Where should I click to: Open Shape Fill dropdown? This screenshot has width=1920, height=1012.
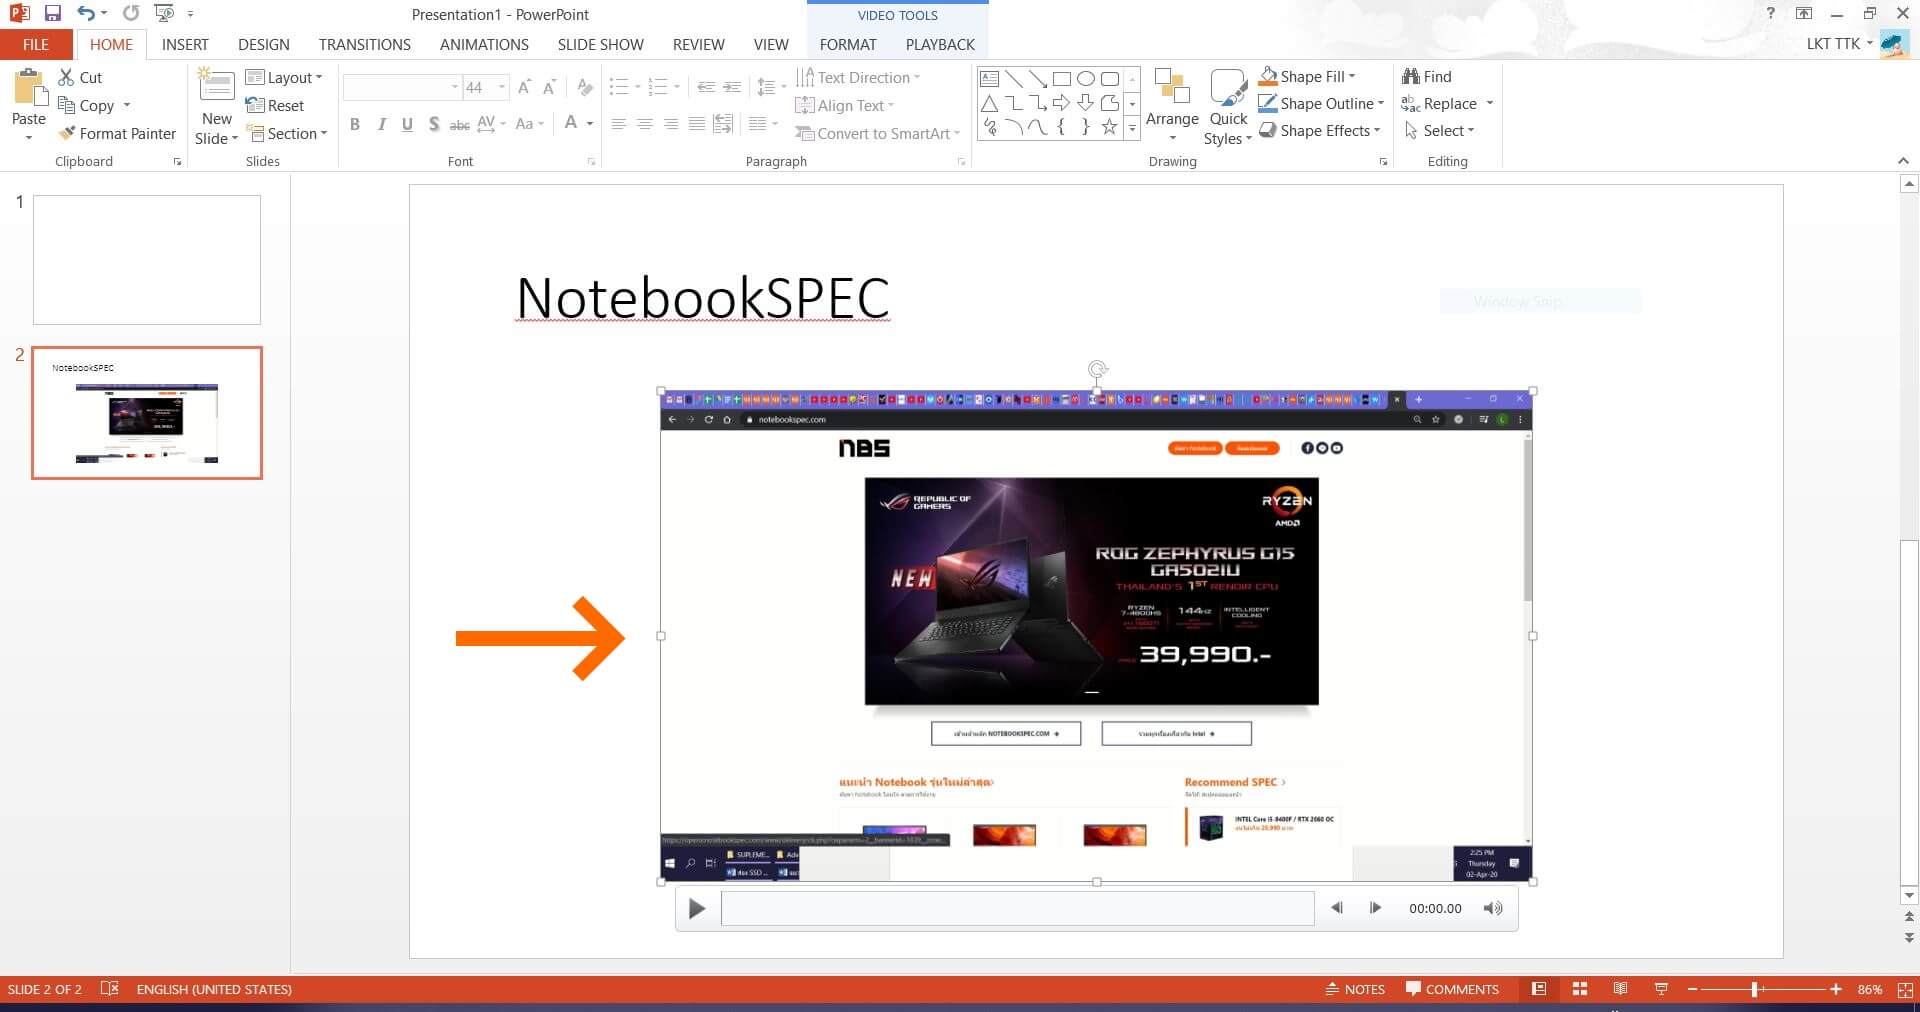1307,76
